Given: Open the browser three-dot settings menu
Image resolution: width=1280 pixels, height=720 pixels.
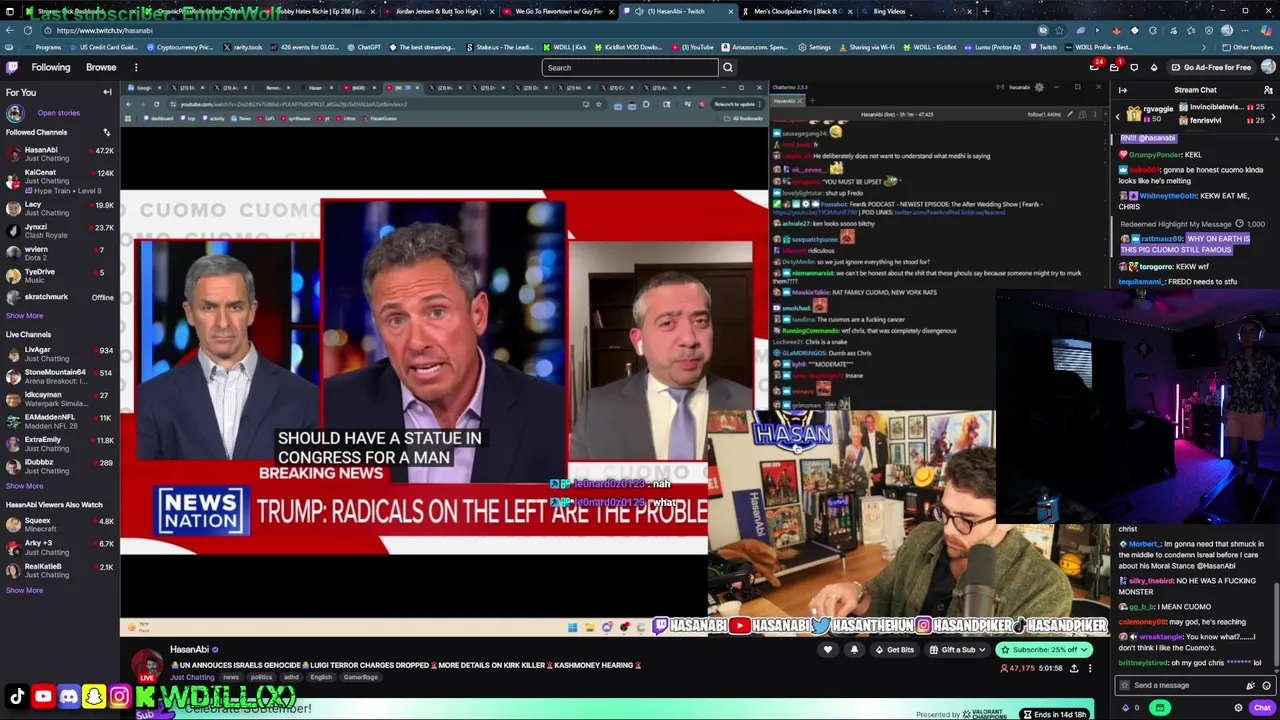Looking at the screenshot, I should pyautogui.click(x=1247, y=30).
